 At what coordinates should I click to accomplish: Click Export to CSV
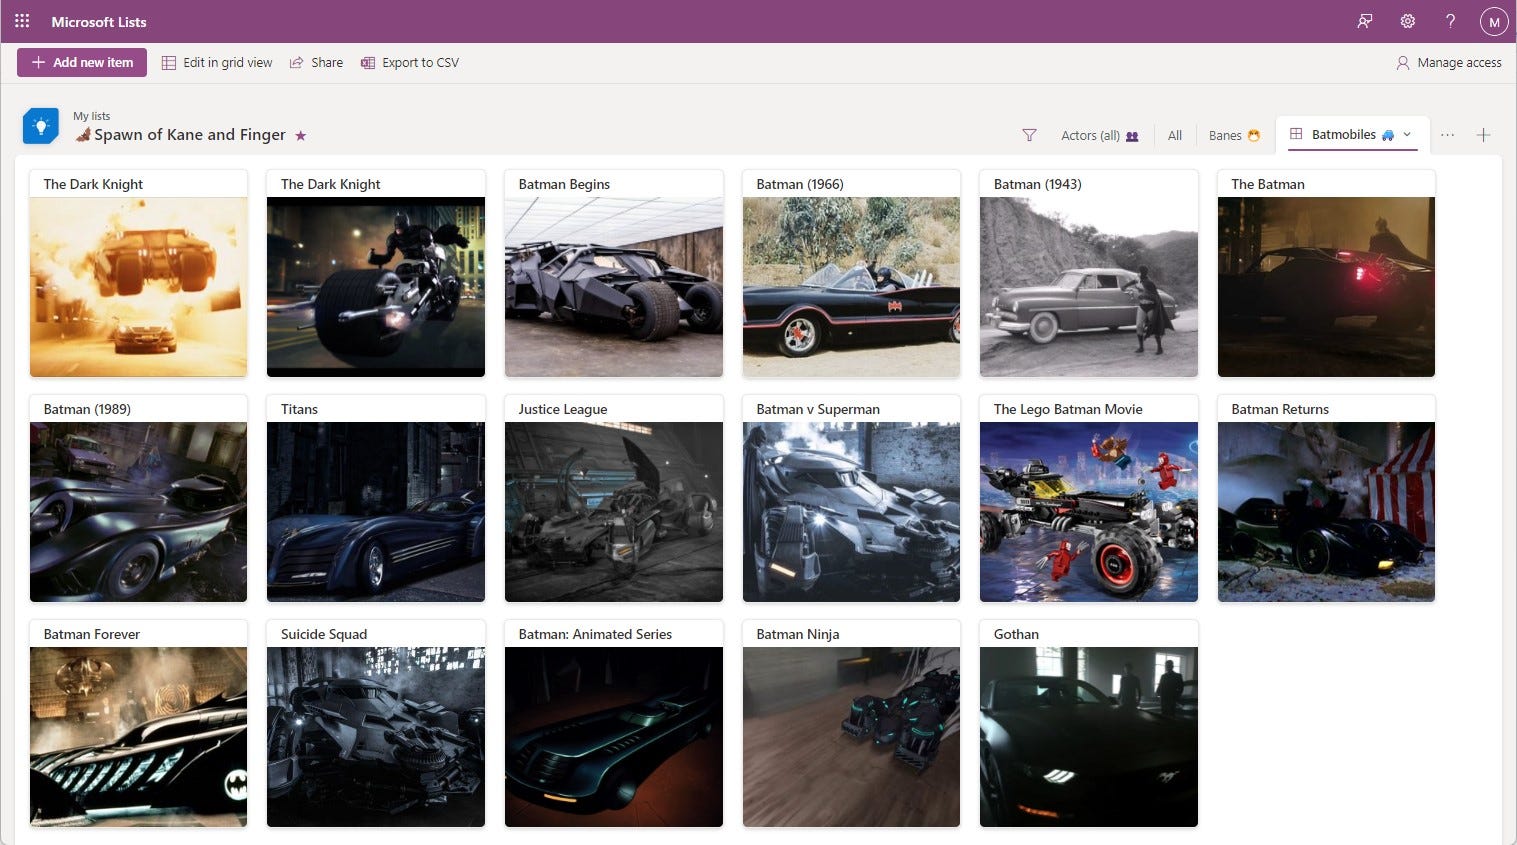pyautogui.click(x=410, y=62)
